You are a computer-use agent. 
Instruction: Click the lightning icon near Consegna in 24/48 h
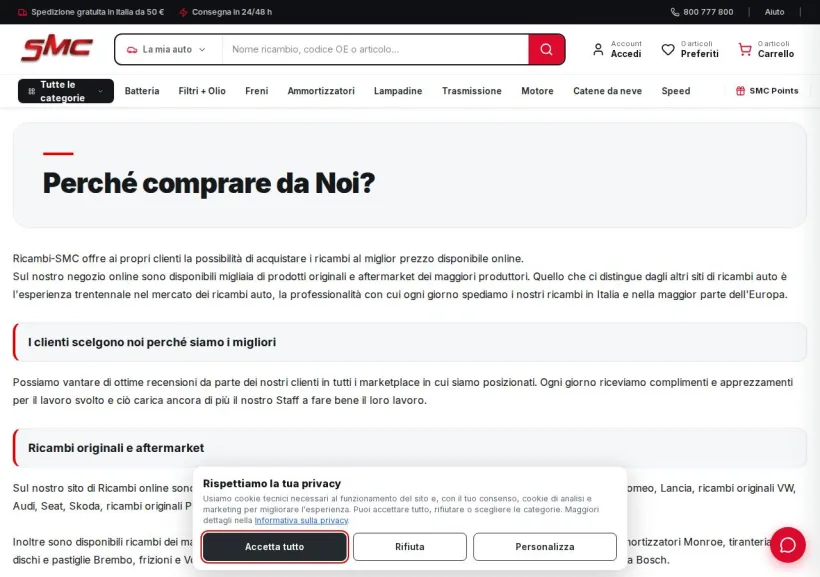(x=184, y=12)
